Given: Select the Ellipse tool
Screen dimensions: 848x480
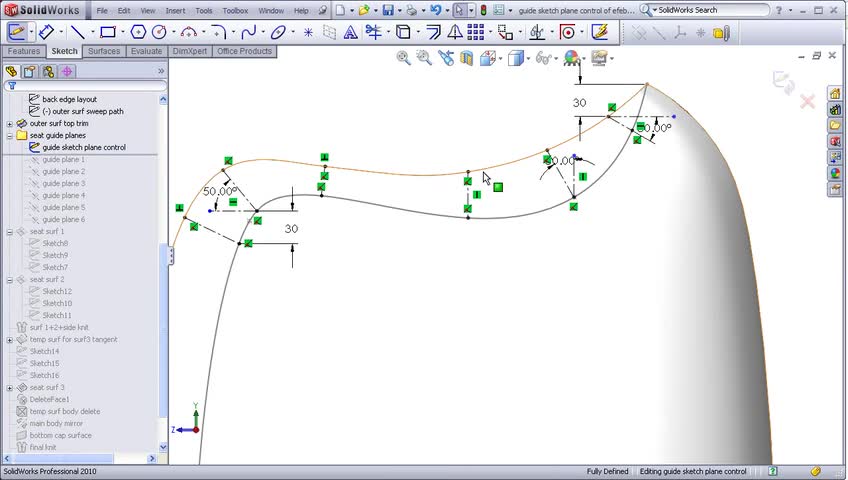Looking at the screenshot, I should pos(278,32).
